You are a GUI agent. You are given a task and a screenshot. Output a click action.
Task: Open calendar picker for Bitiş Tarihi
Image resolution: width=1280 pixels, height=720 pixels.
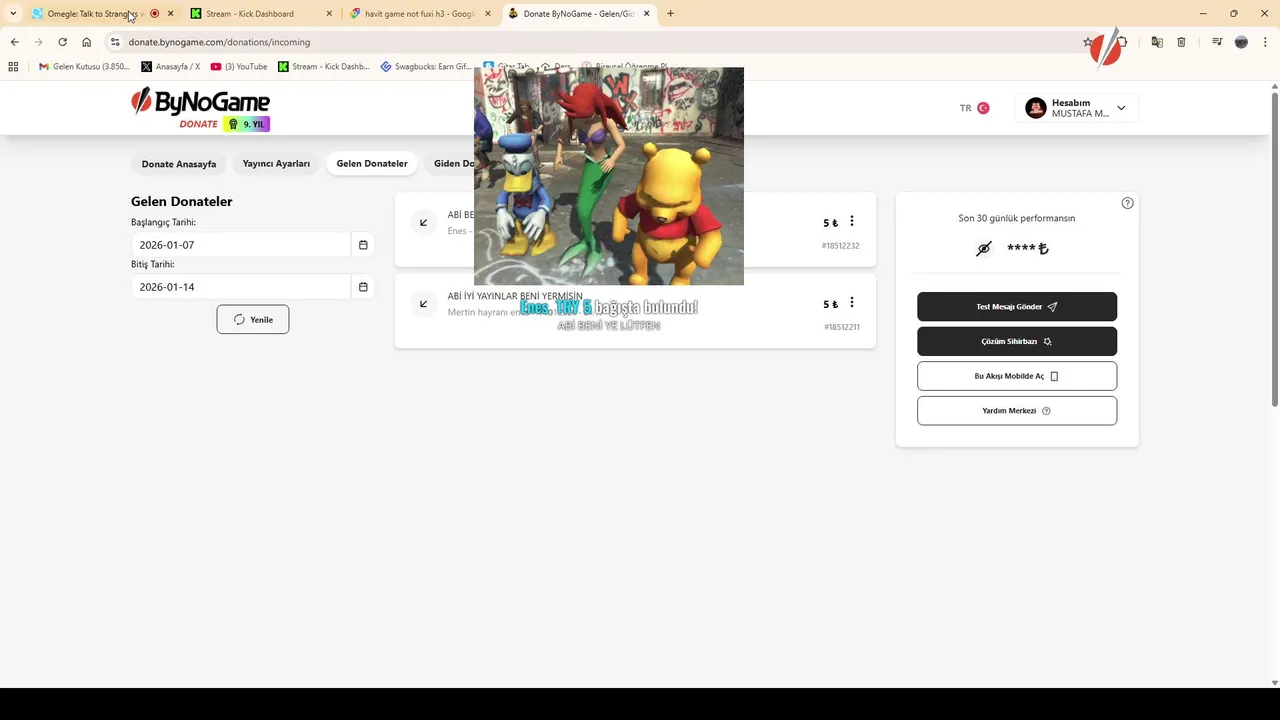[363, 287]
